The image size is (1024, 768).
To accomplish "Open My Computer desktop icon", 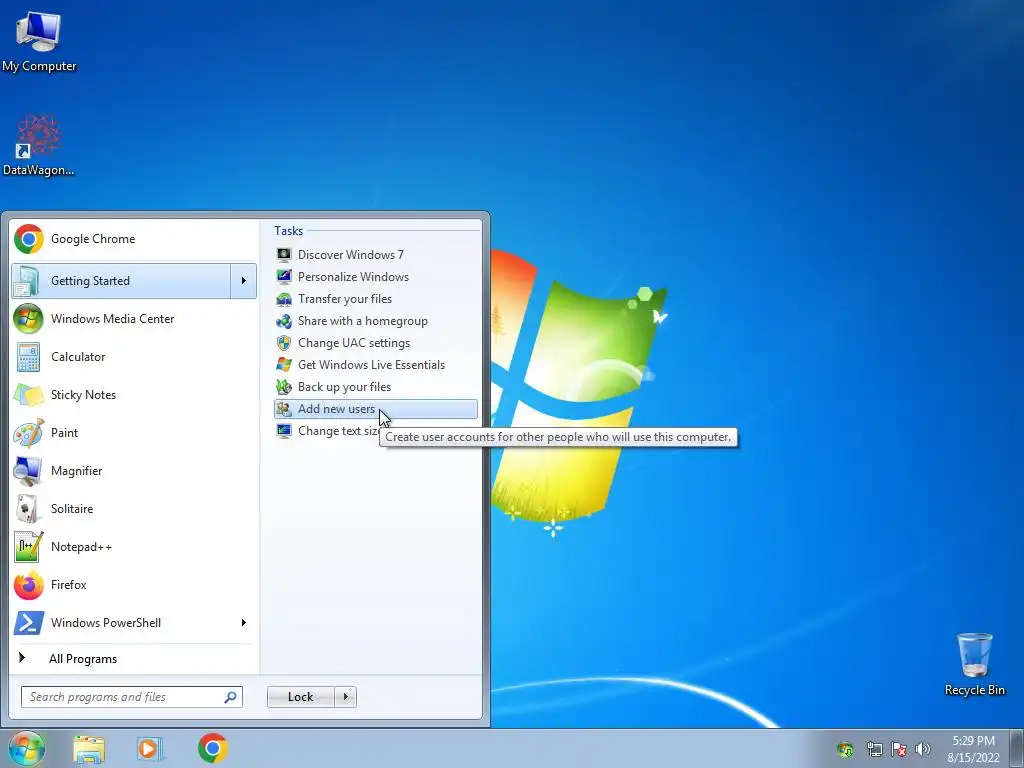I will click(x=39, y=41).
